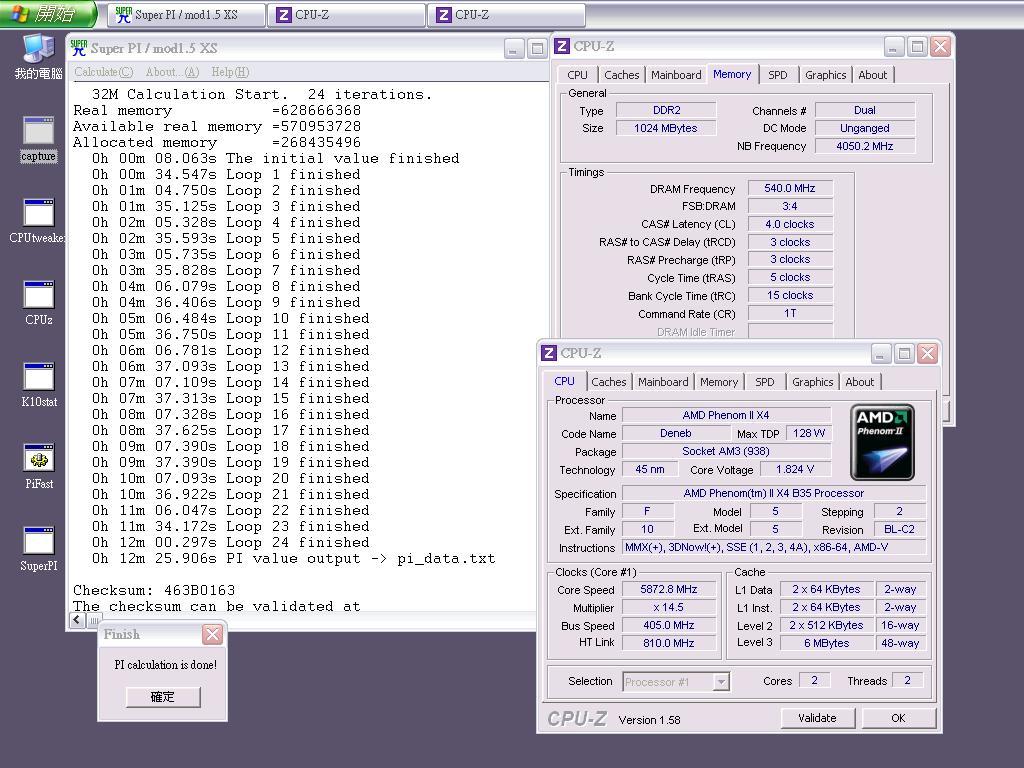Click the NB Frequency value 4050.2 MHz

[865, 146]
